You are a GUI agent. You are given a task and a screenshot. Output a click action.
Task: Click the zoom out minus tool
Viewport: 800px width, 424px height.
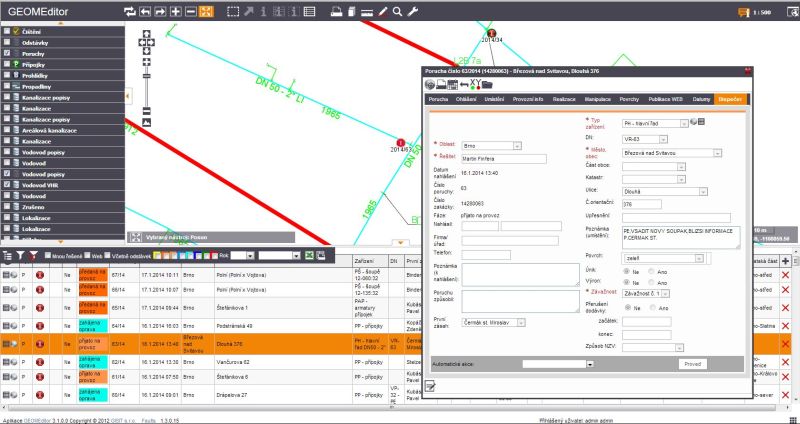pyautogui.click(x=191, y=11)
